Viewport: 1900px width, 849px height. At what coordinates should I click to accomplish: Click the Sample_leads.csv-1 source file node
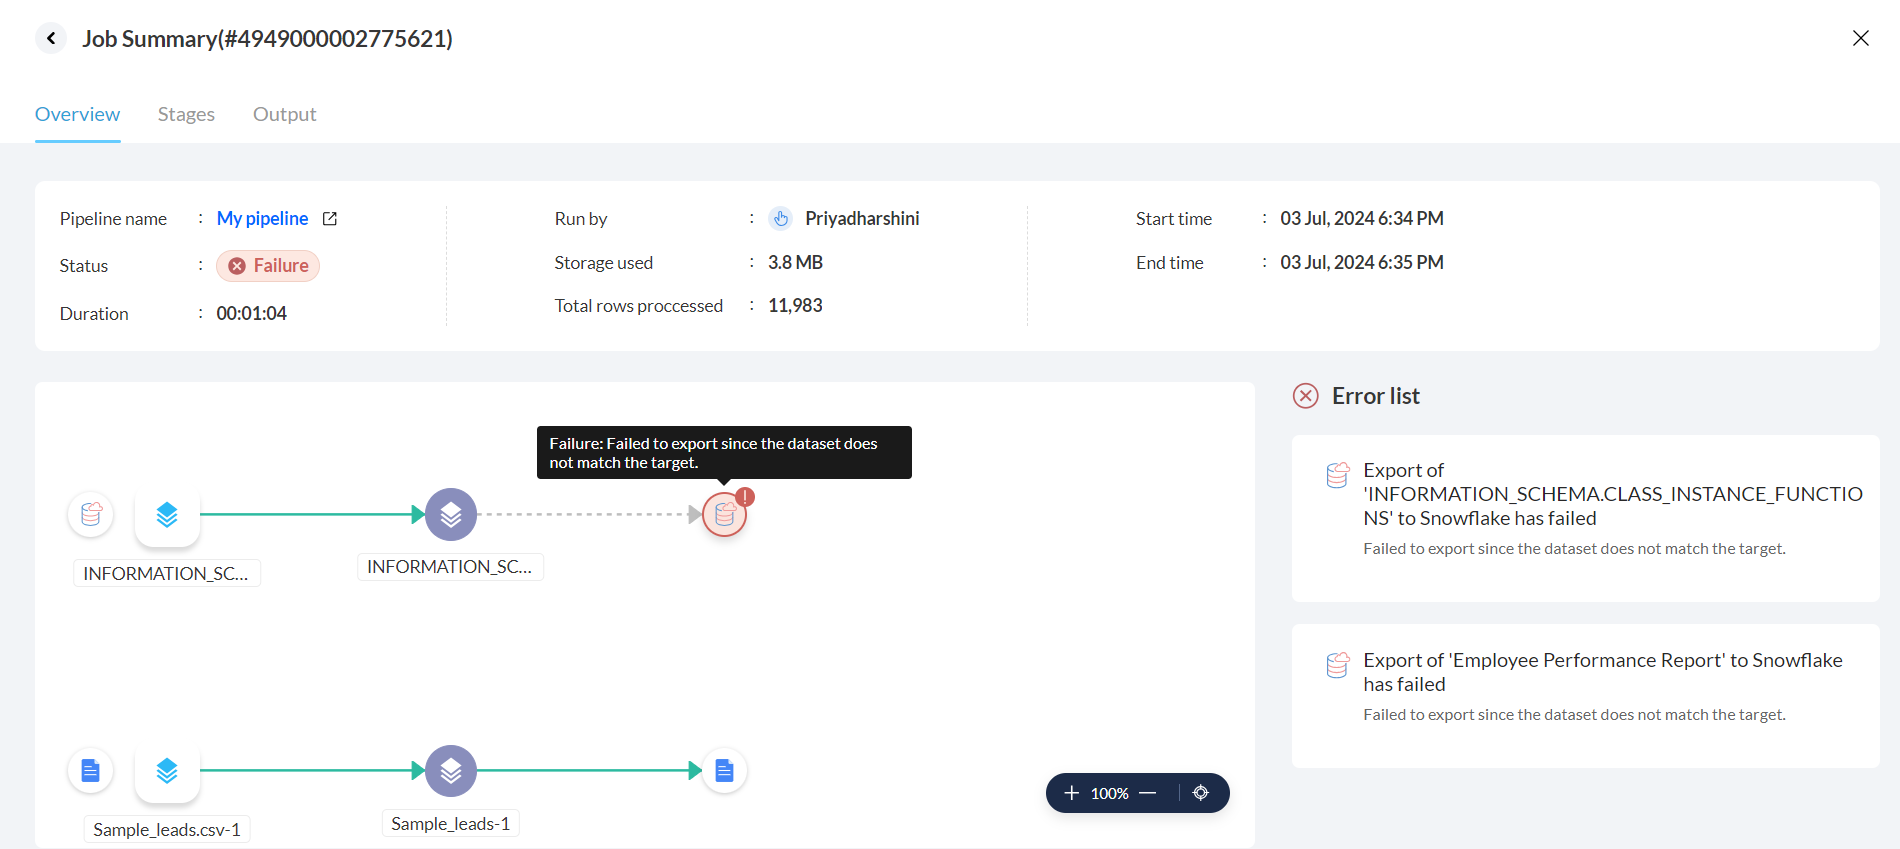[91, 771]
